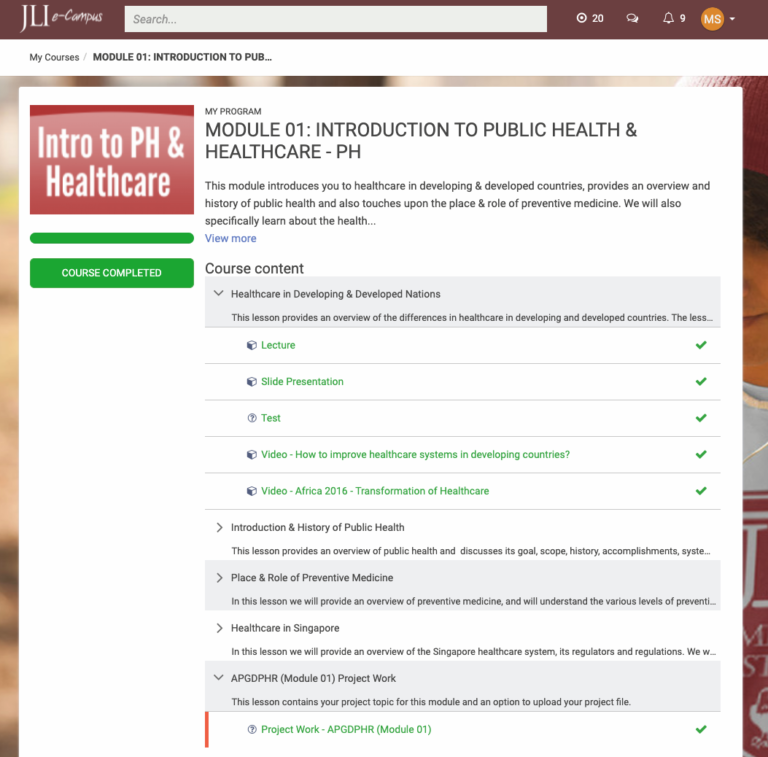Expand Introduction & History of Public Health
Screen dimensions: 768x757
coord(219,527)
